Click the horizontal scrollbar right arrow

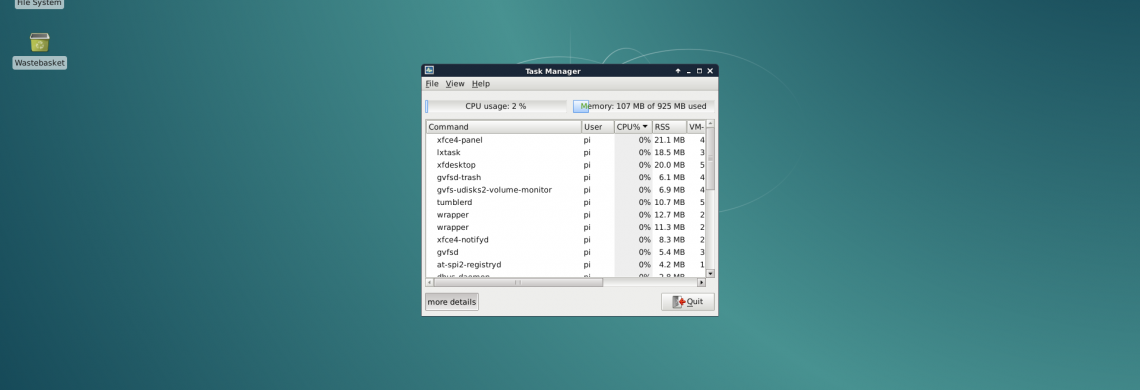[x=702, y=282]
